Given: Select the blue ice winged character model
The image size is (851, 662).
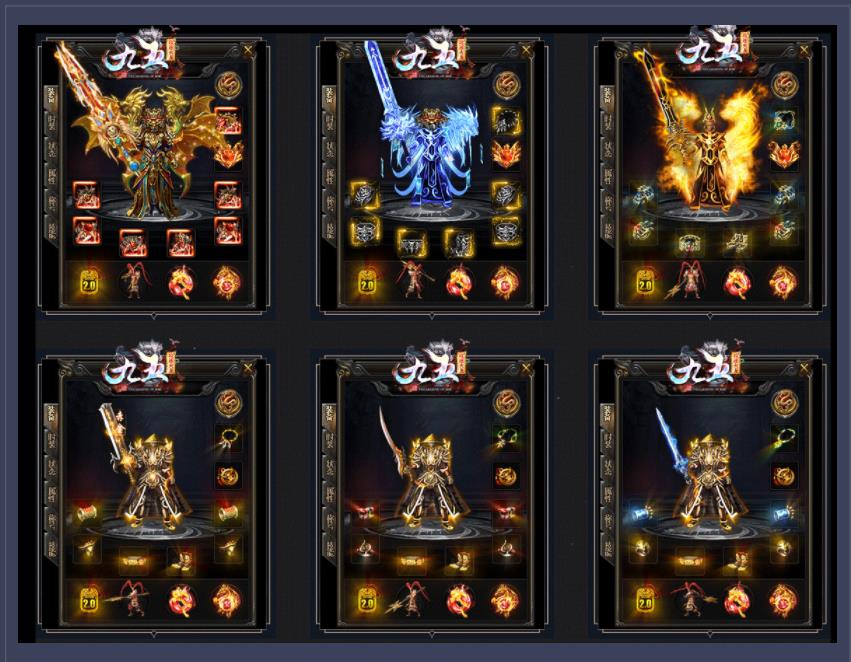Looking at the screenshot, I should coord(429,157).
